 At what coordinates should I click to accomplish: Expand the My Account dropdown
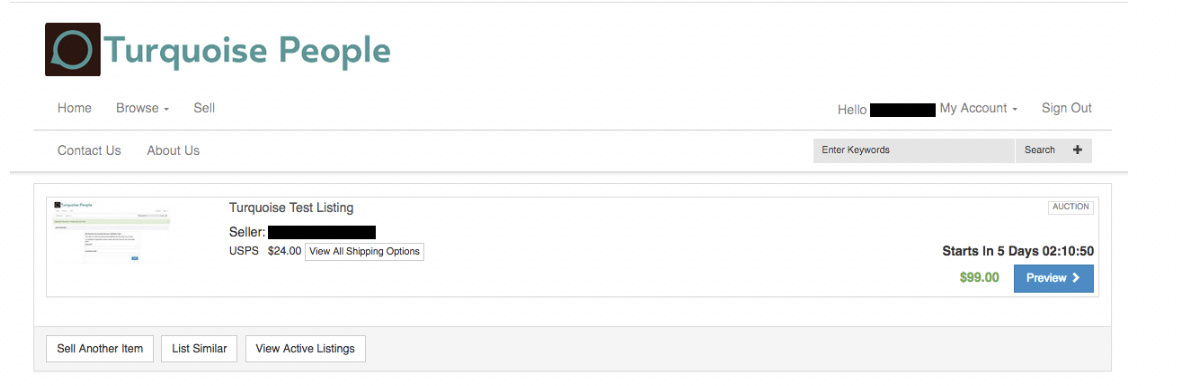pos(979,108)
